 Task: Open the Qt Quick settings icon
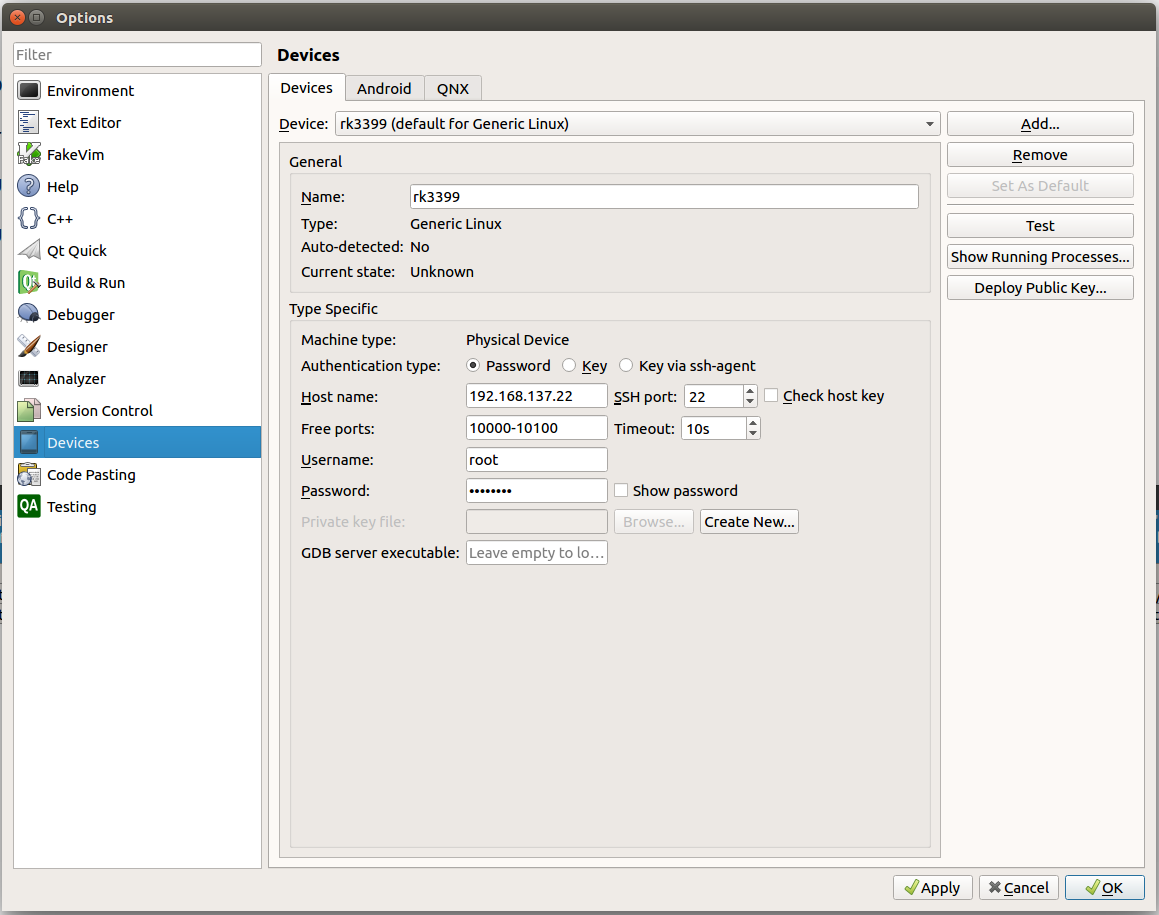click(x=29, y=251)
